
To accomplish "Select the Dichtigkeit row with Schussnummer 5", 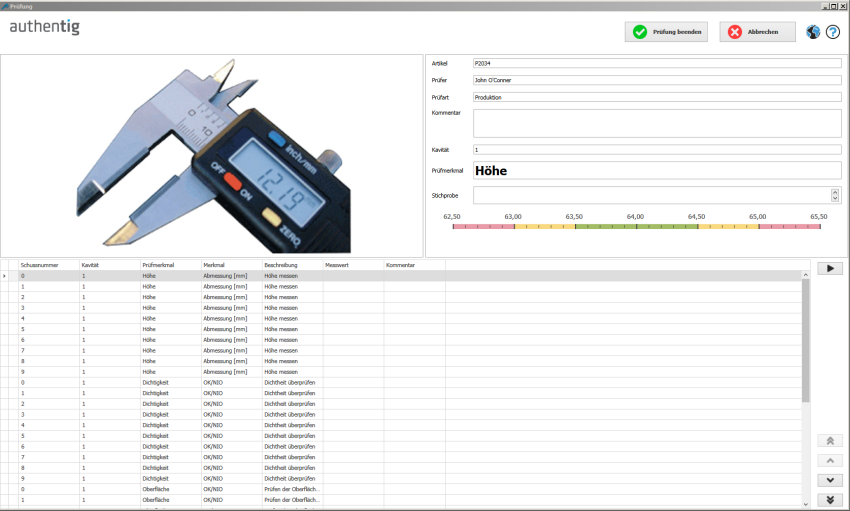I will 401,436.
